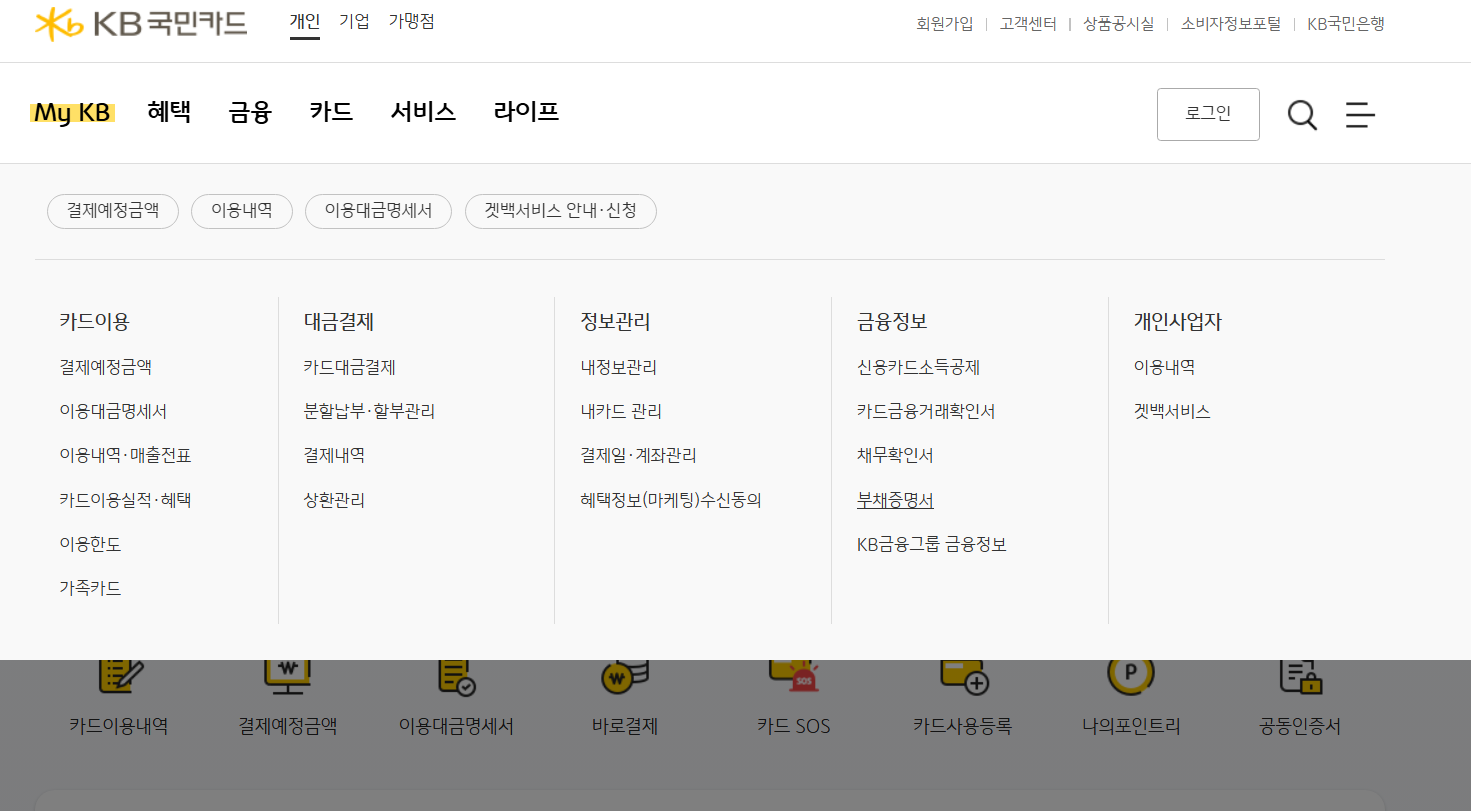Viewport: 1471px width, 811px height.
Task: Expand the 혜택 main menu
Action: 169,113
